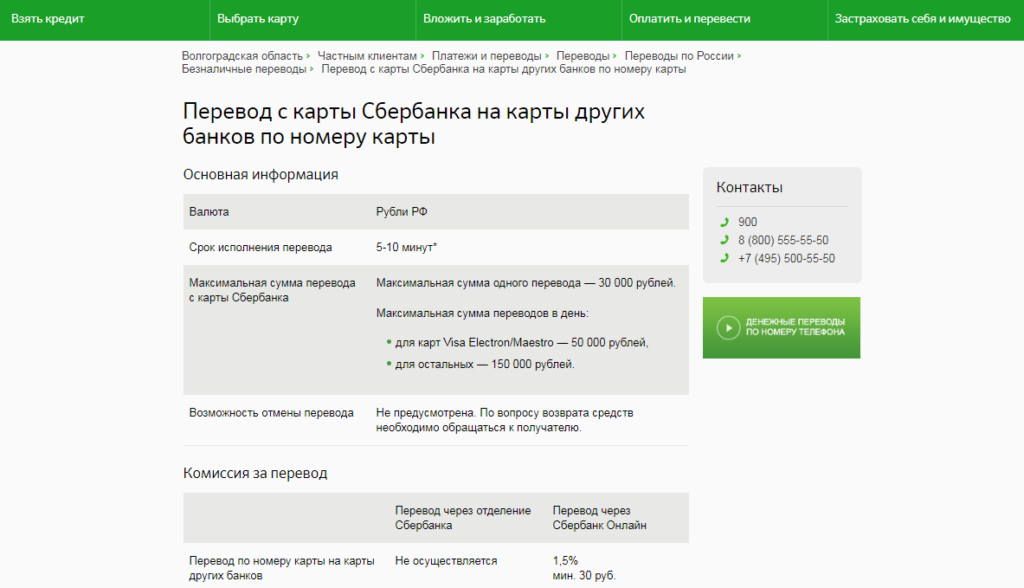1024x588 pixels.
Task: Click the phone icon next to 900
Action: (724, 222)
